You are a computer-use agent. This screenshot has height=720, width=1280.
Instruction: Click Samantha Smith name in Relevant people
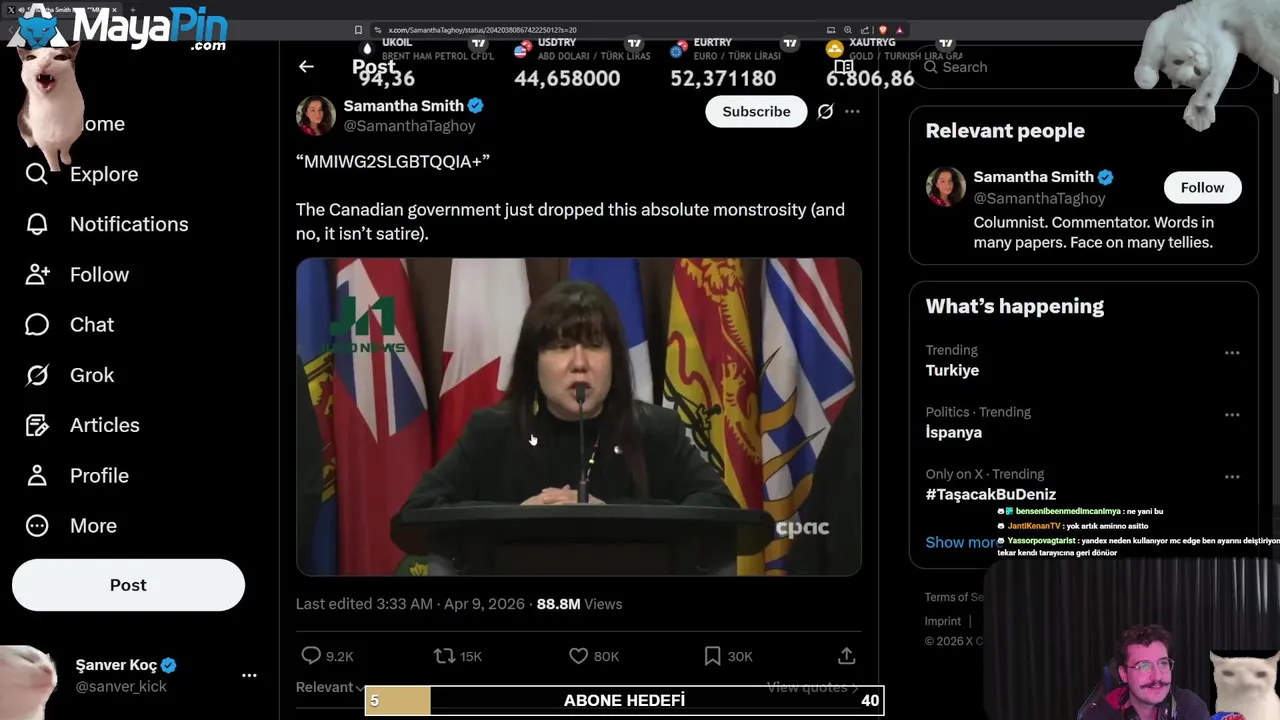pos(1034,177)
